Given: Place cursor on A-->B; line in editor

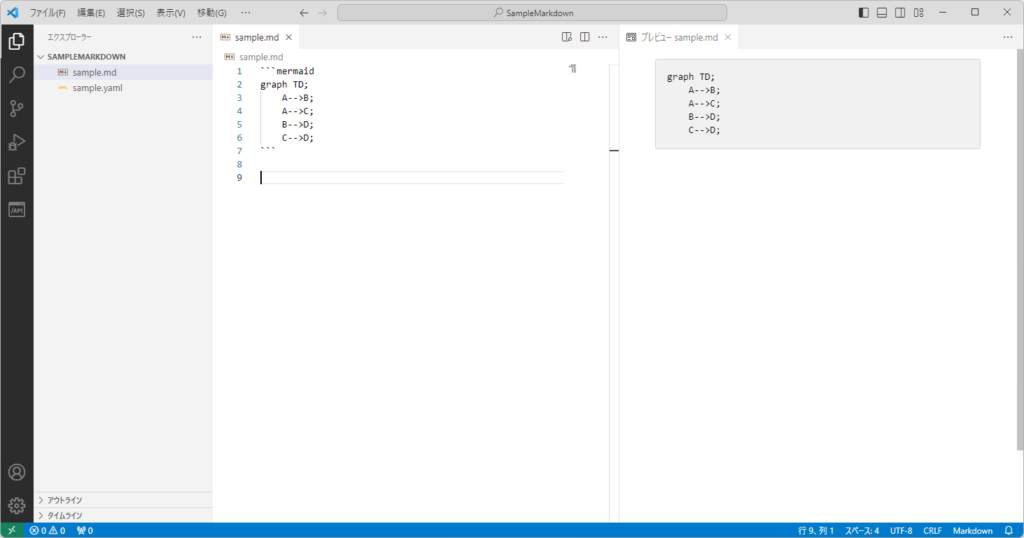Looking at the screenshot, I should pyautogui.click(x=298, y=98).
